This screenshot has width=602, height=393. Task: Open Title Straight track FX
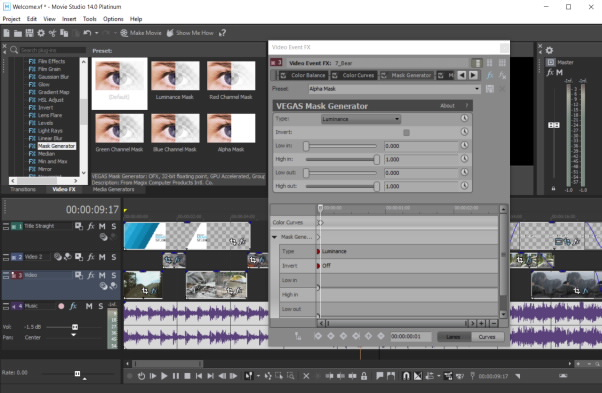(91, 226)
